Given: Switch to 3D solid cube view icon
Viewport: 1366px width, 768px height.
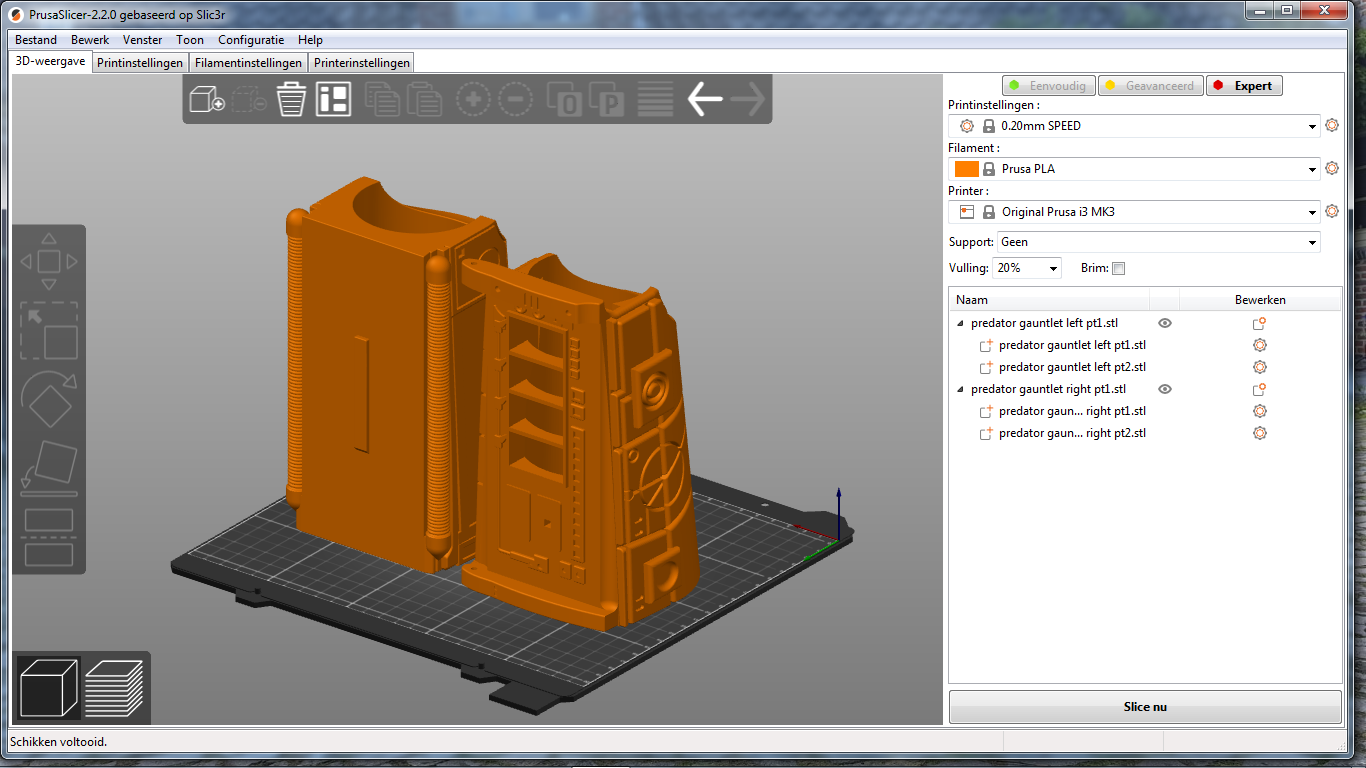Looking at the screenshot, I should pyautogui.click(x=49, y=687).
